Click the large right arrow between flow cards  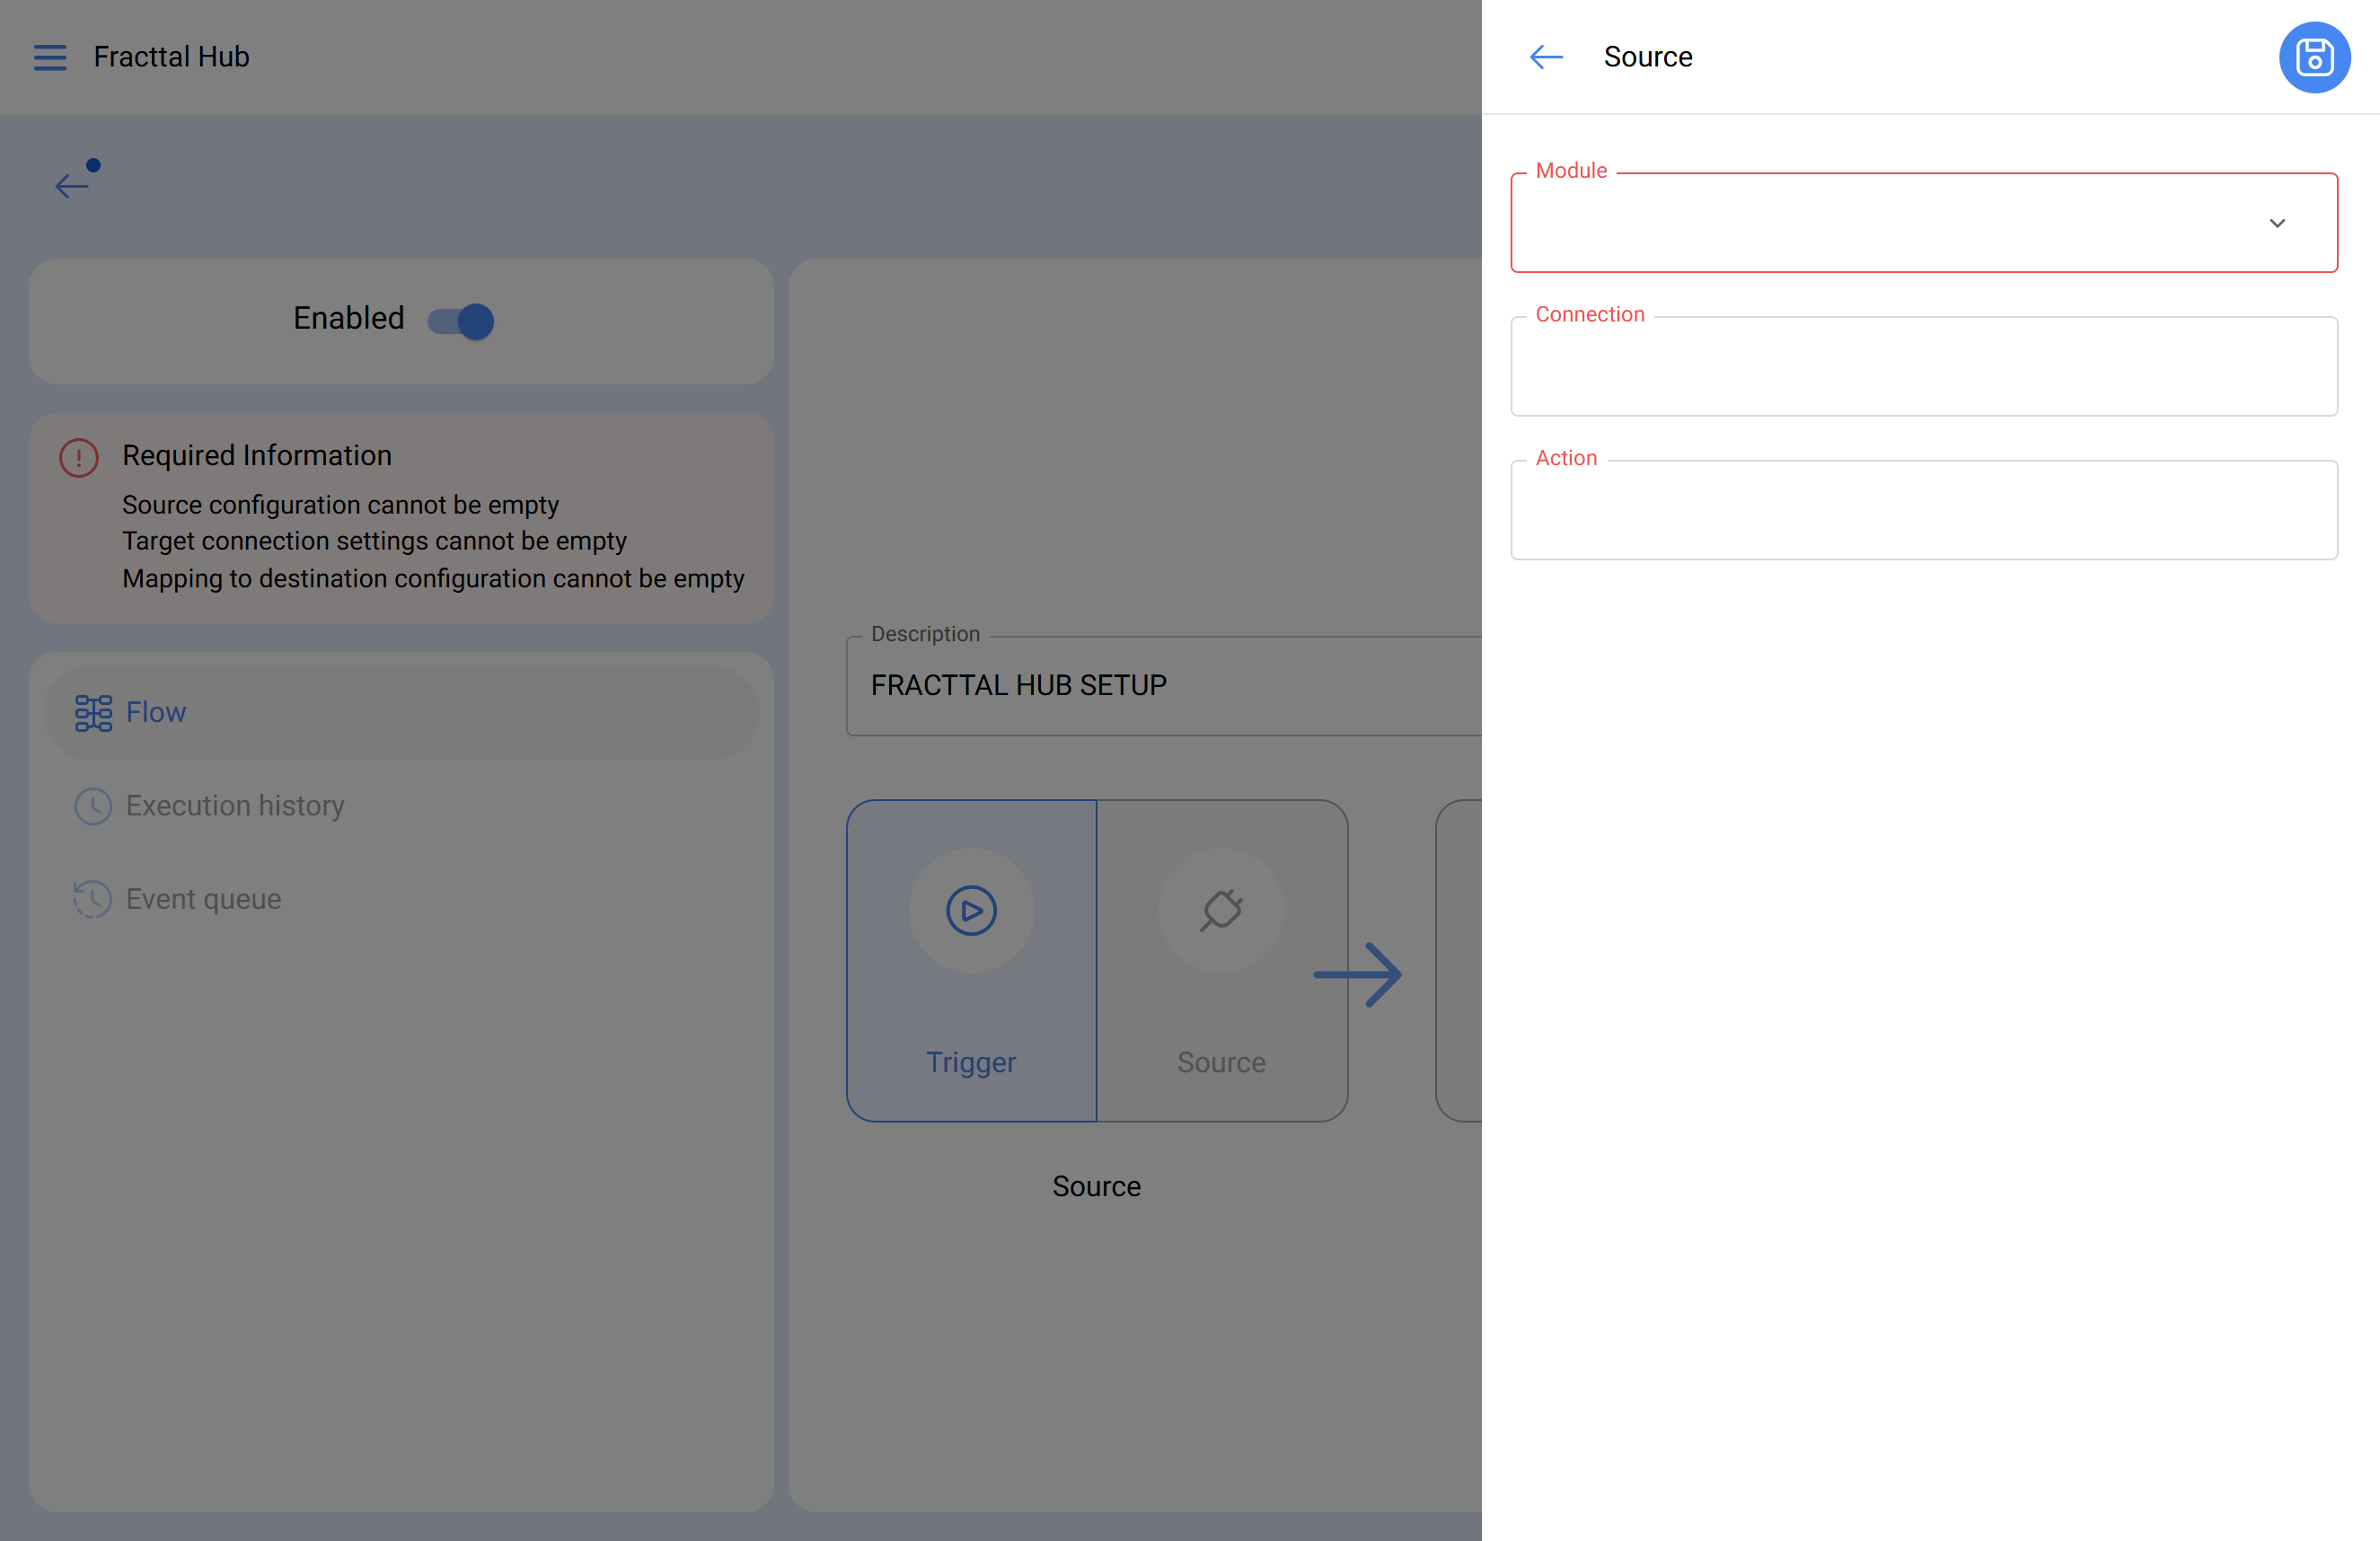(x=1358, y=974)
